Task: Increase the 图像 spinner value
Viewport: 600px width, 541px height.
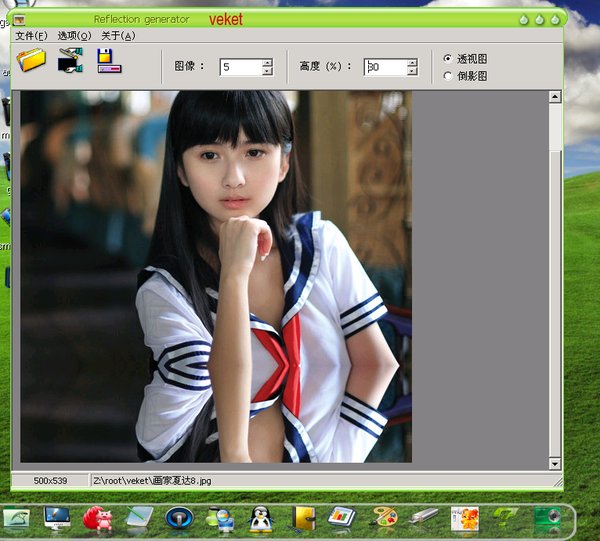Action: coord(267,63)
